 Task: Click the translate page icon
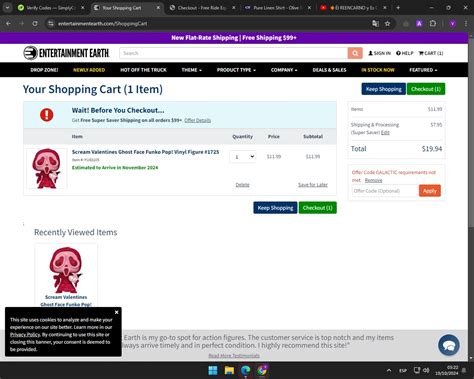(375, 23)
